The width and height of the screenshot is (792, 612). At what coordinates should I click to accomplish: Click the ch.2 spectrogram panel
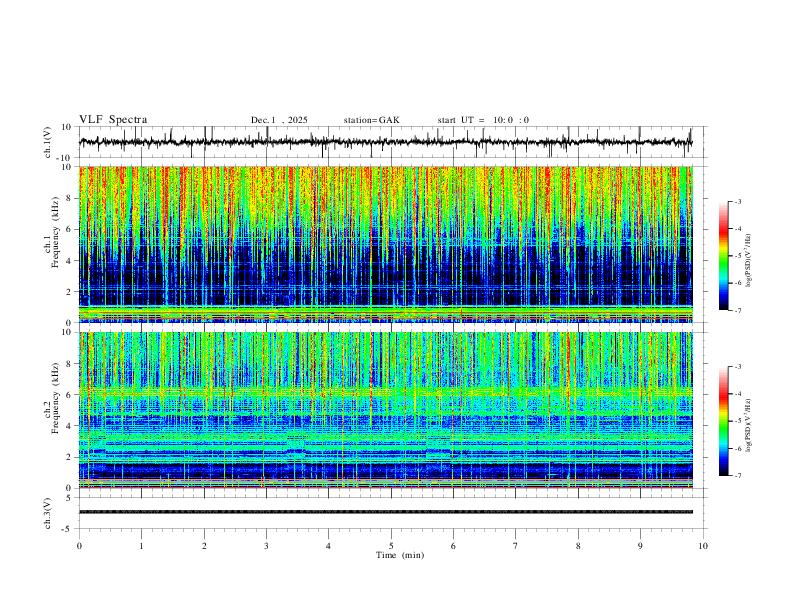point(386,410)
